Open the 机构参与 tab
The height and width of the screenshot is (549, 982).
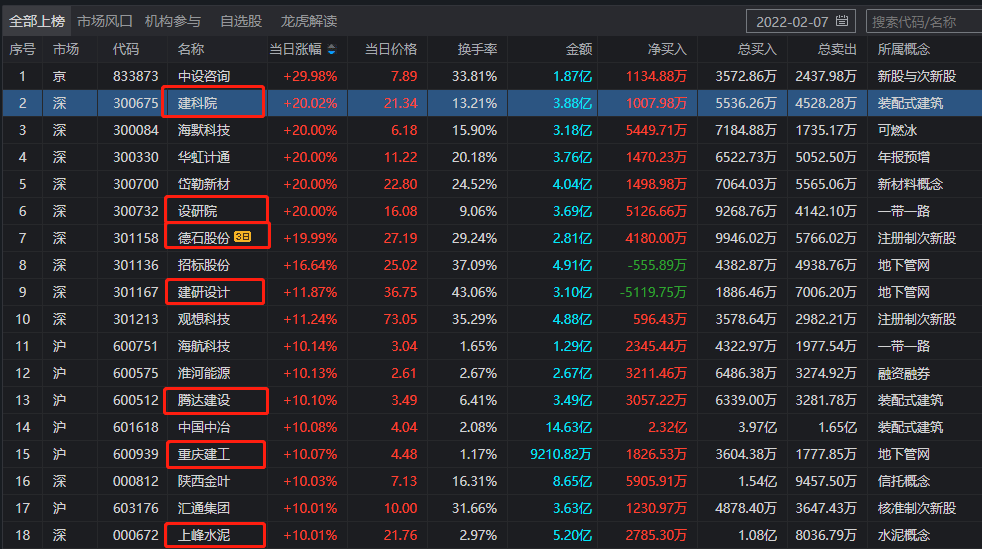point(173,21)
